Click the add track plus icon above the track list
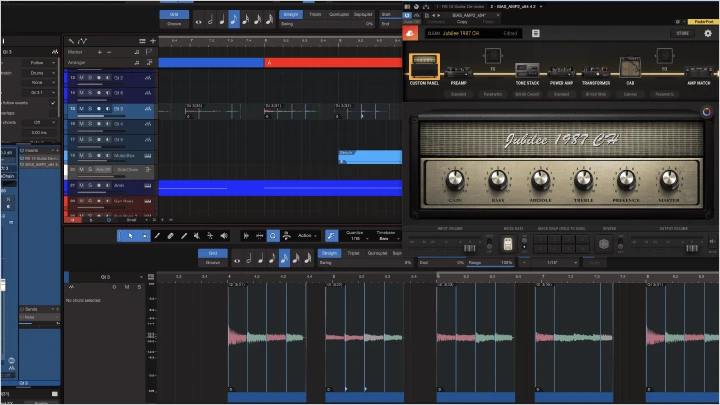The image size is (720, 405). (153, 41)
